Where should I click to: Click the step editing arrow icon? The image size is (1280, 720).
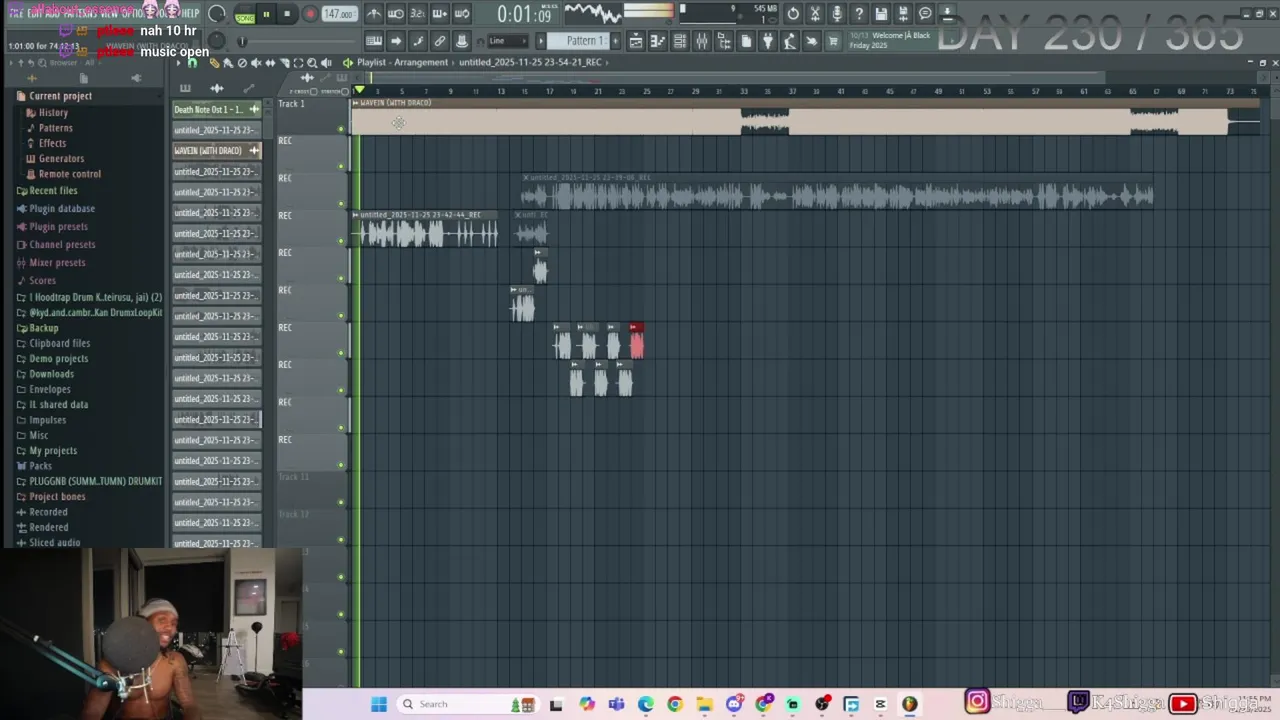(396, 41)
